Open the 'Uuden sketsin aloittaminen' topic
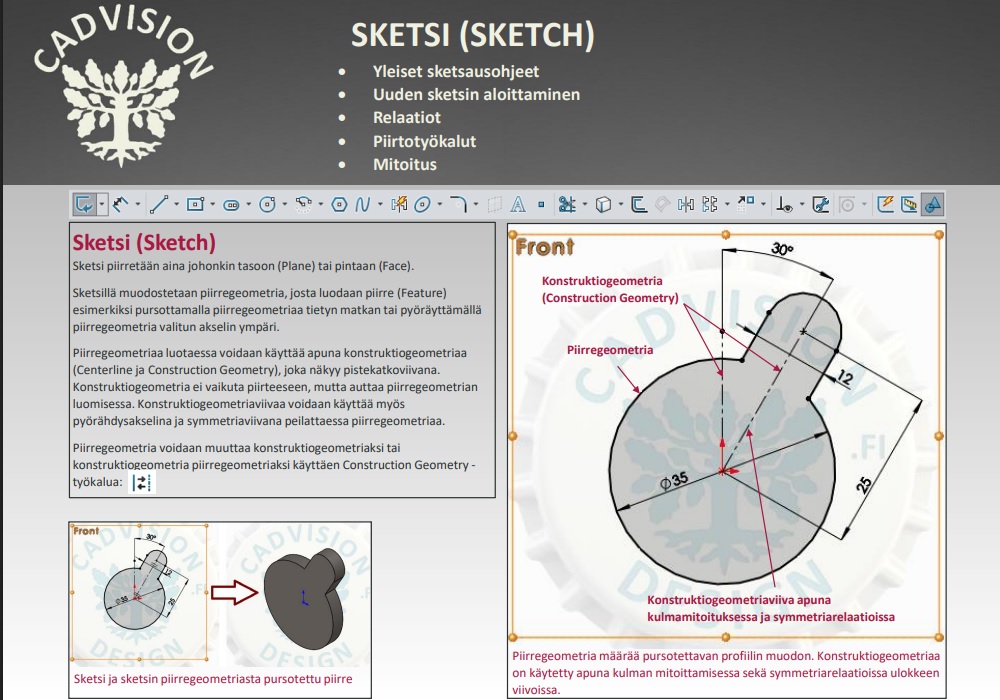The height and width of the screenshot is (700, 1000). pos(476,94)
